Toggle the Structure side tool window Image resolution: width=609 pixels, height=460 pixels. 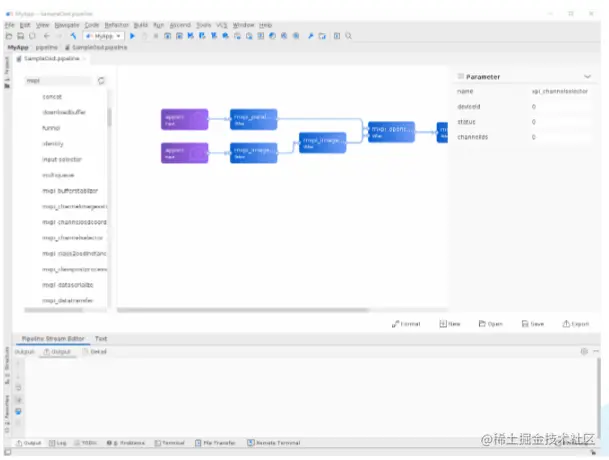point(7,366)
